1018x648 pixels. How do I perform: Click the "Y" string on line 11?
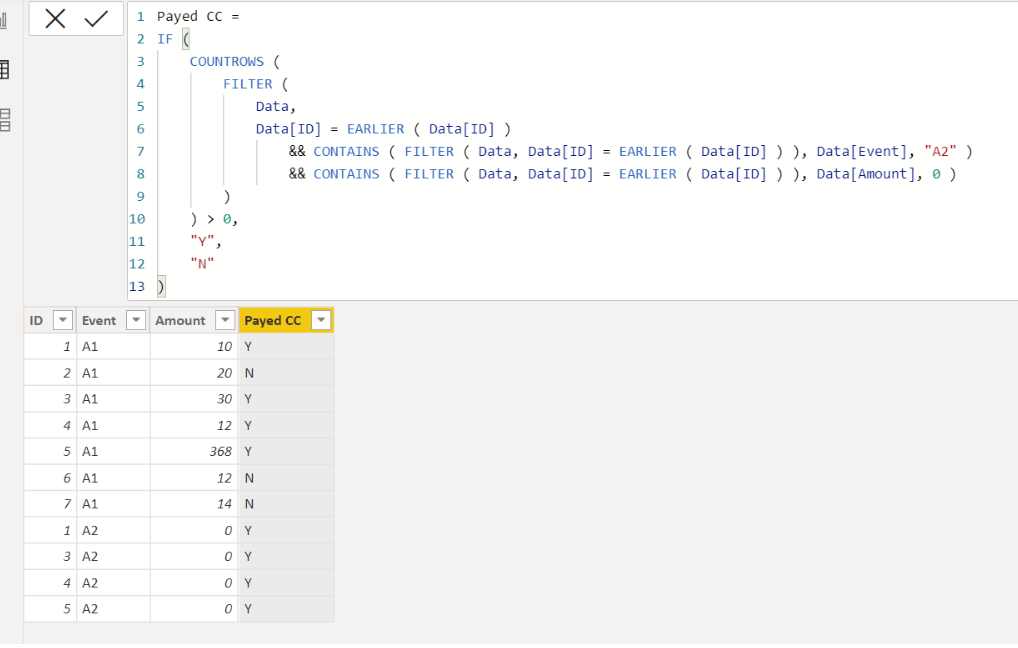[202, 242]
